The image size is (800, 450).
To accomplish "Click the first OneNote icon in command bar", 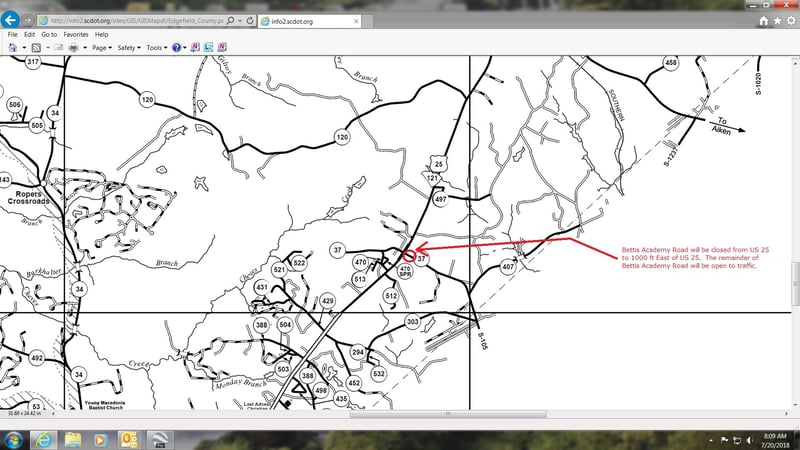I will 195,47.
